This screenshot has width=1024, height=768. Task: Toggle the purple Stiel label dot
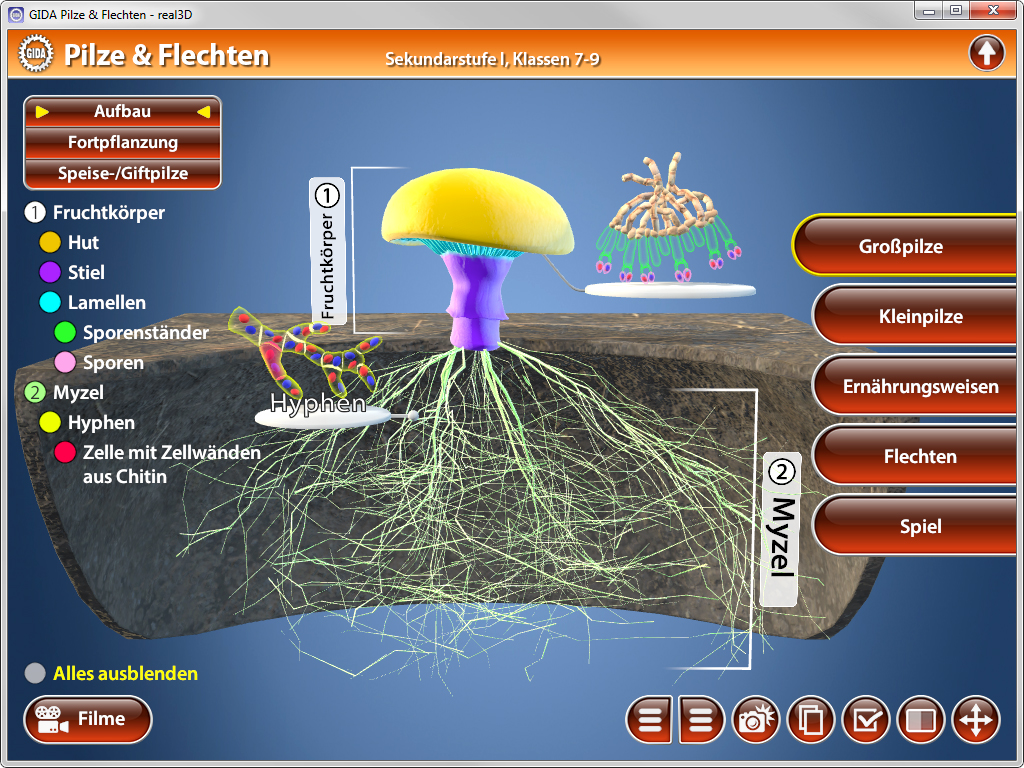point(50,272)
